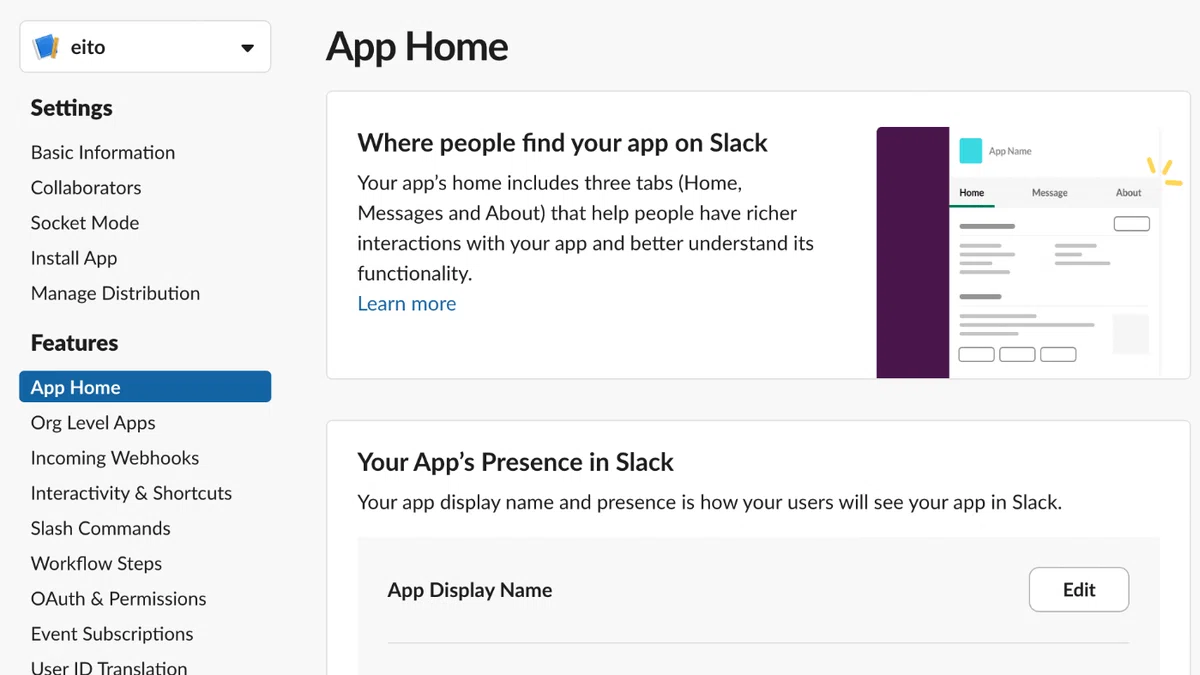
Task: Navigate to Manage Distribution
Action: click(x=115, y=293)
